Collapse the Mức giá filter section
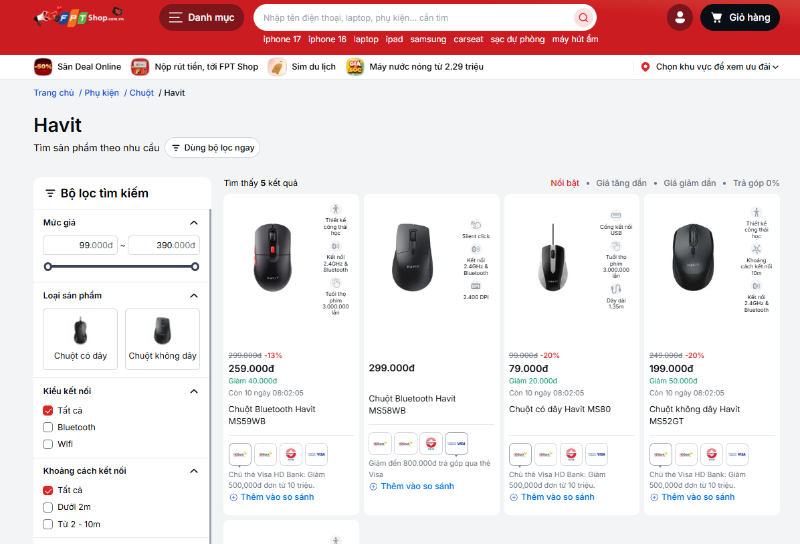This screenshot has width=800, height=544. (x=194, y=223)
